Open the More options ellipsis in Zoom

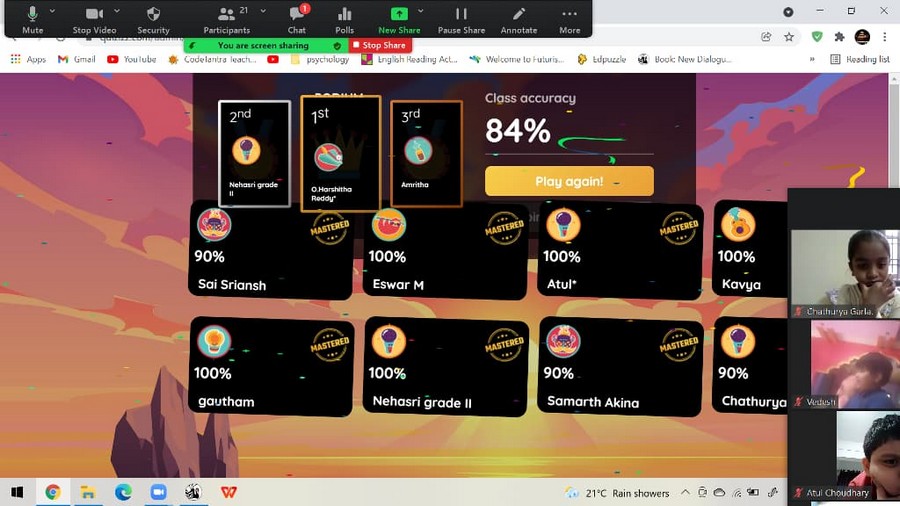click(569, 20)
